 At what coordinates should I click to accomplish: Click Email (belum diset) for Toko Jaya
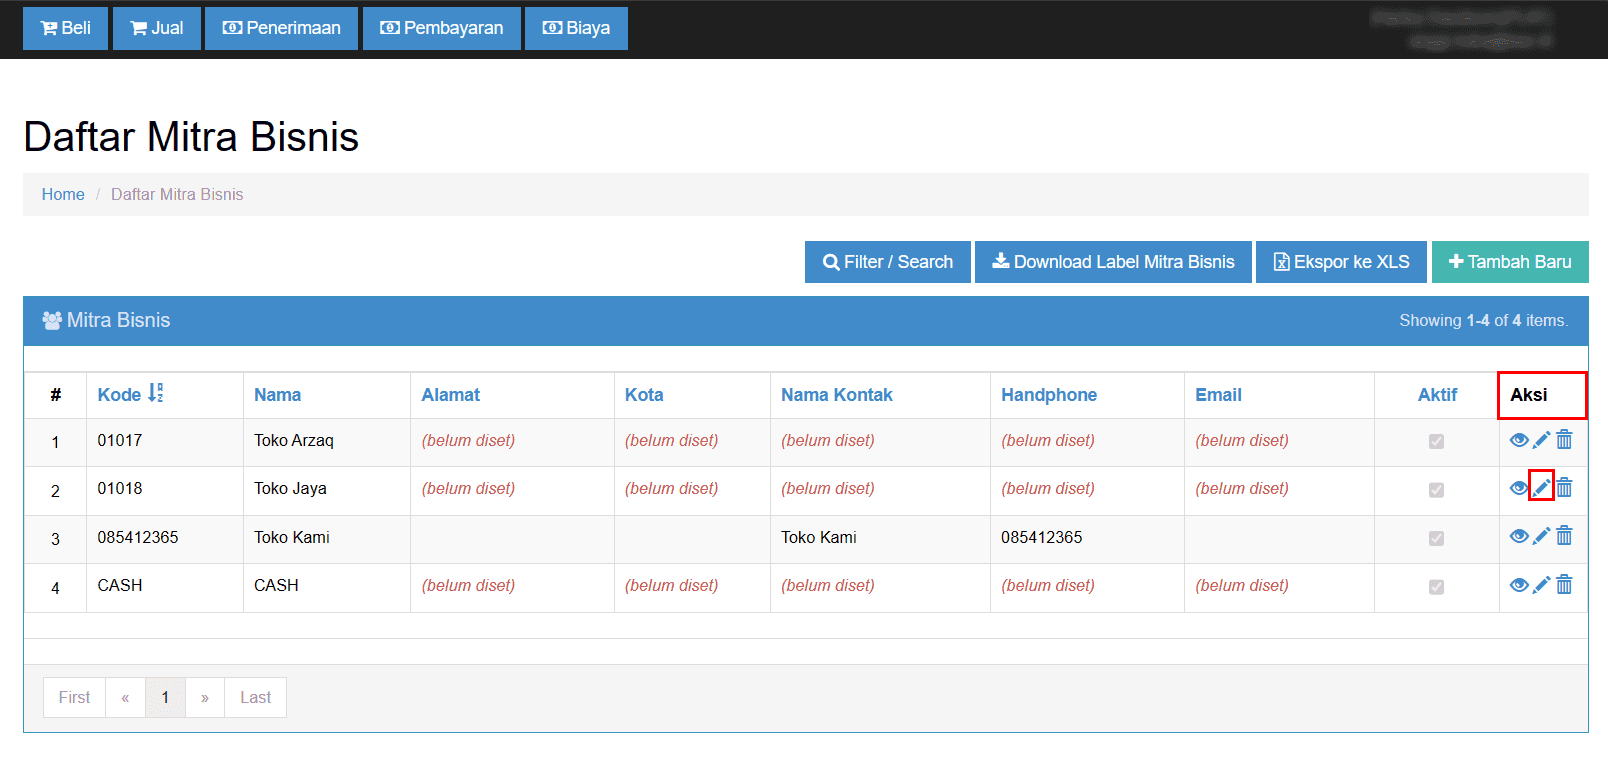(x=1242, y=488)
